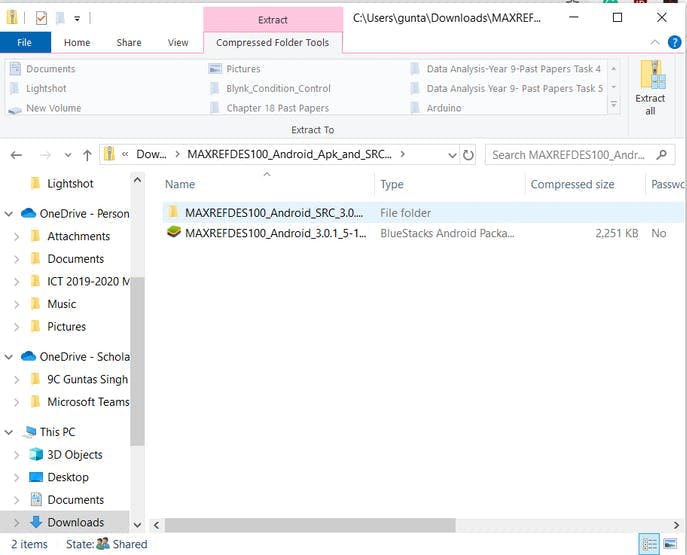Screen dimensions: 687x555
Task: Sort files by the Name column header
Action: click(180, 184)
